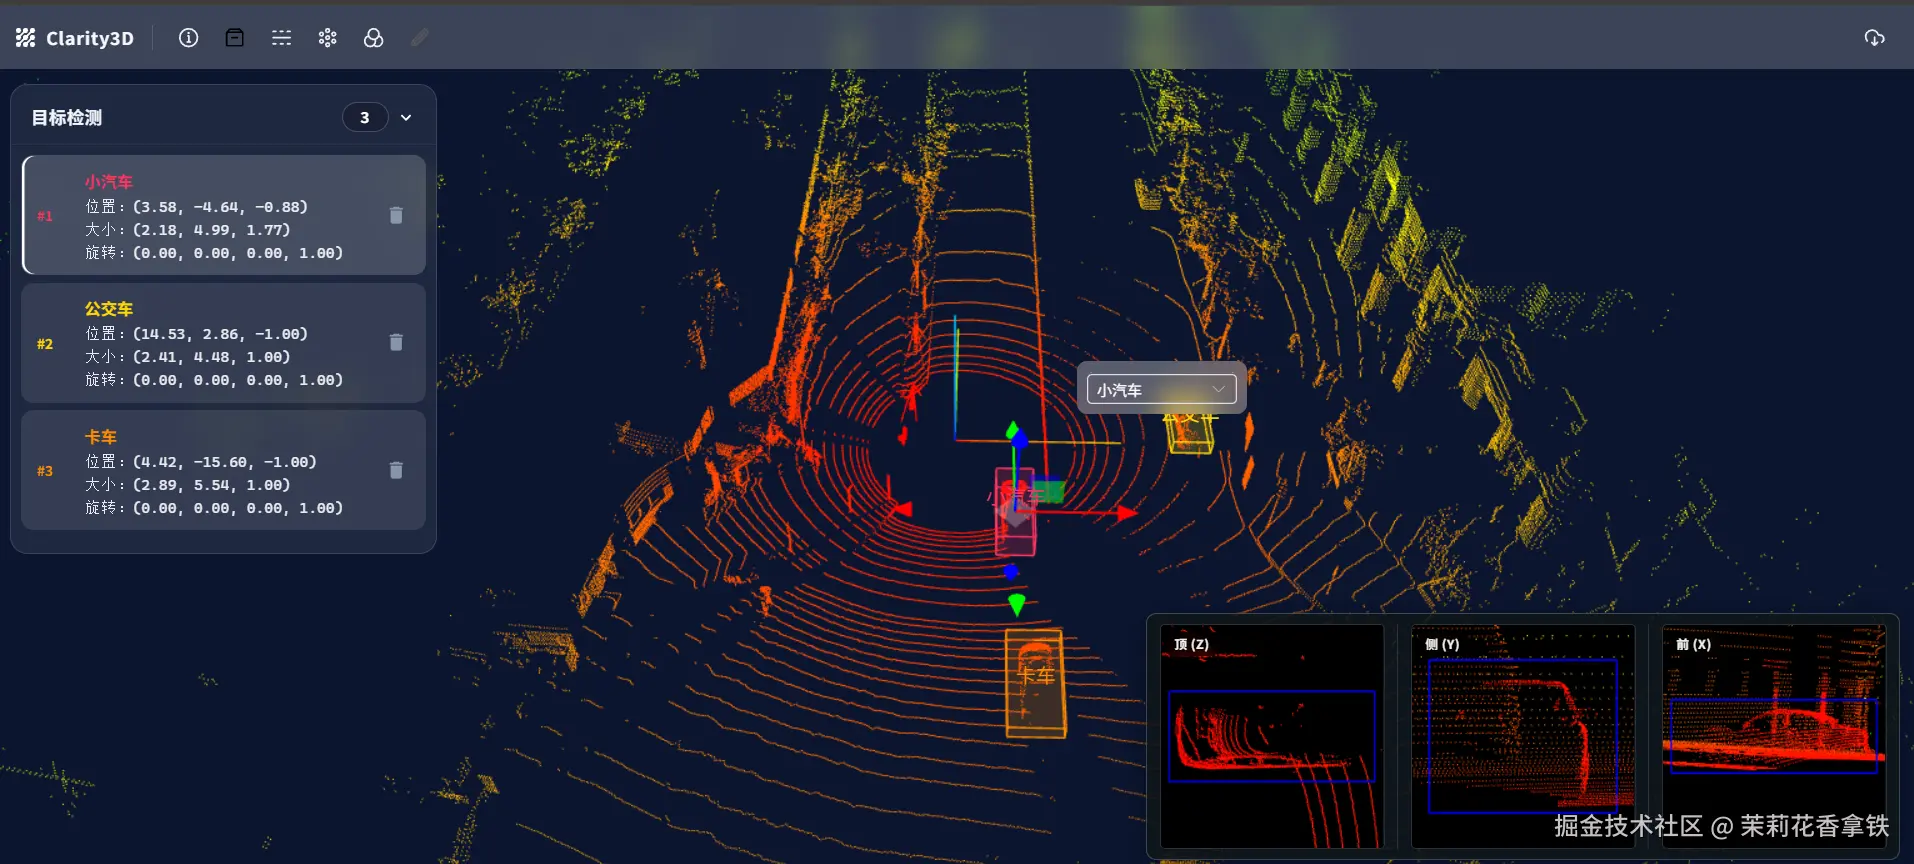Open the 前 (X) front view thumbnail

click(x=1774, y=736)
